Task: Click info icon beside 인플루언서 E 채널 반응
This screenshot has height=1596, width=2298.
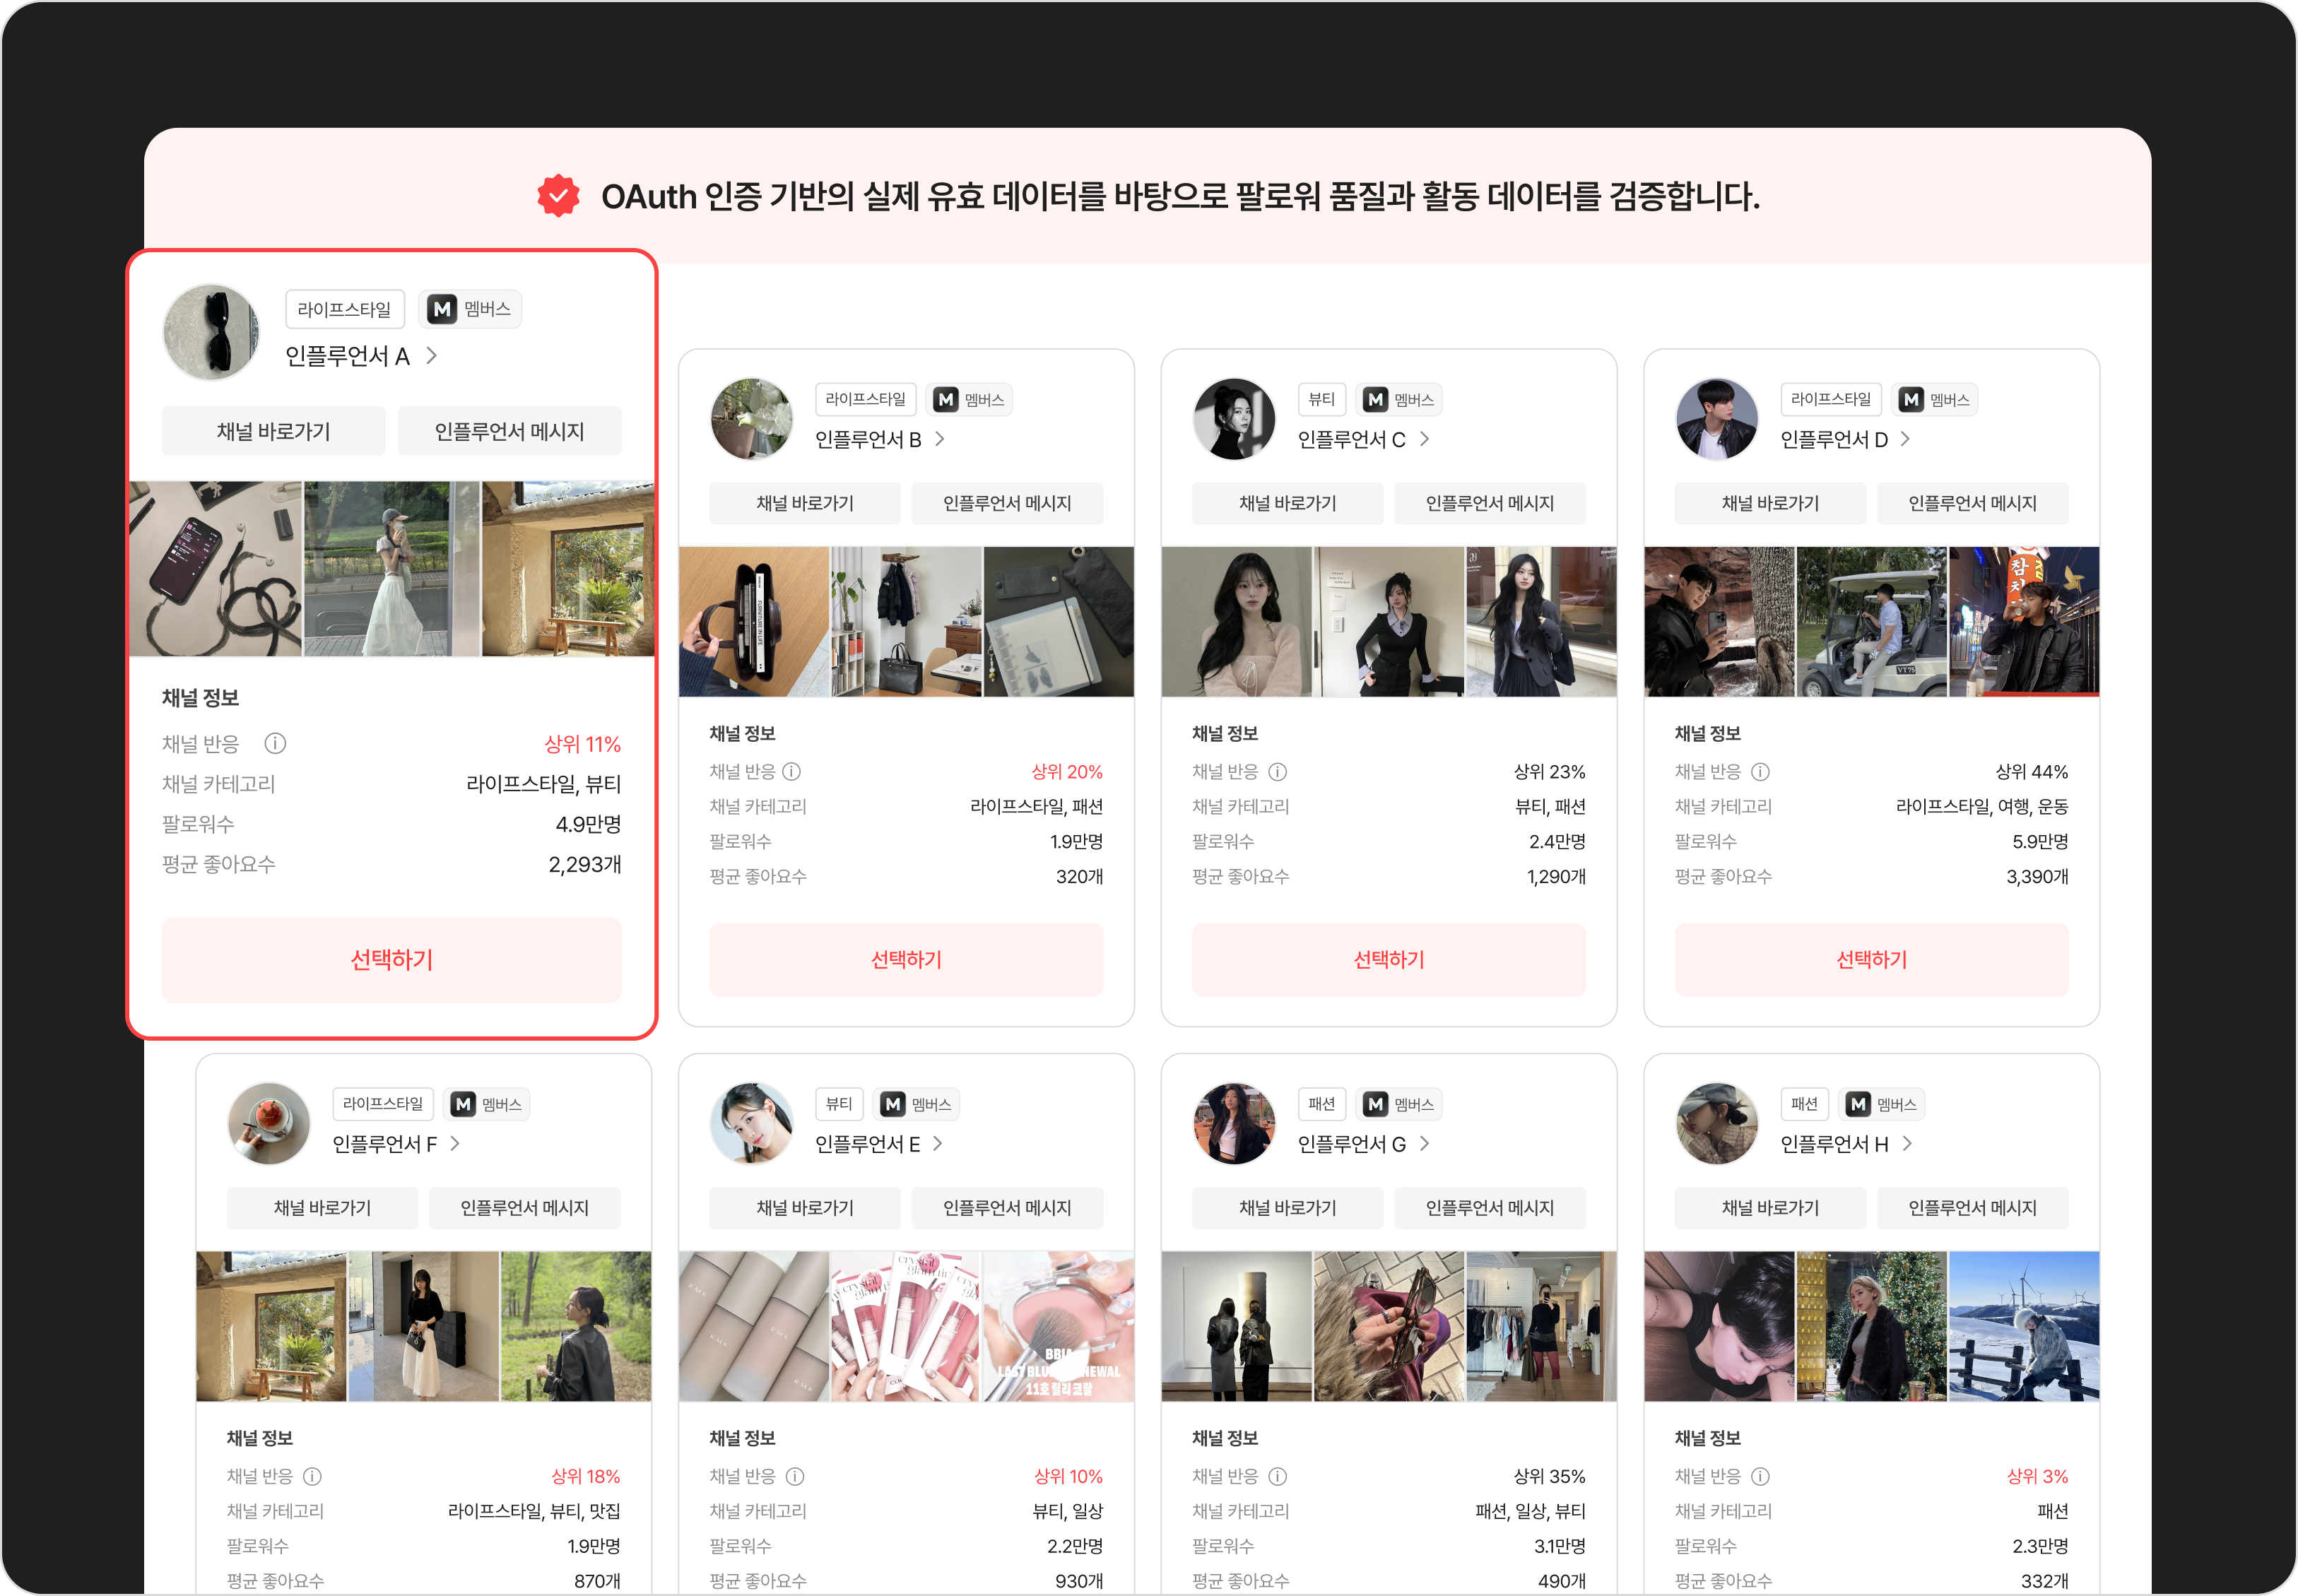Action: coord(795,1476)
